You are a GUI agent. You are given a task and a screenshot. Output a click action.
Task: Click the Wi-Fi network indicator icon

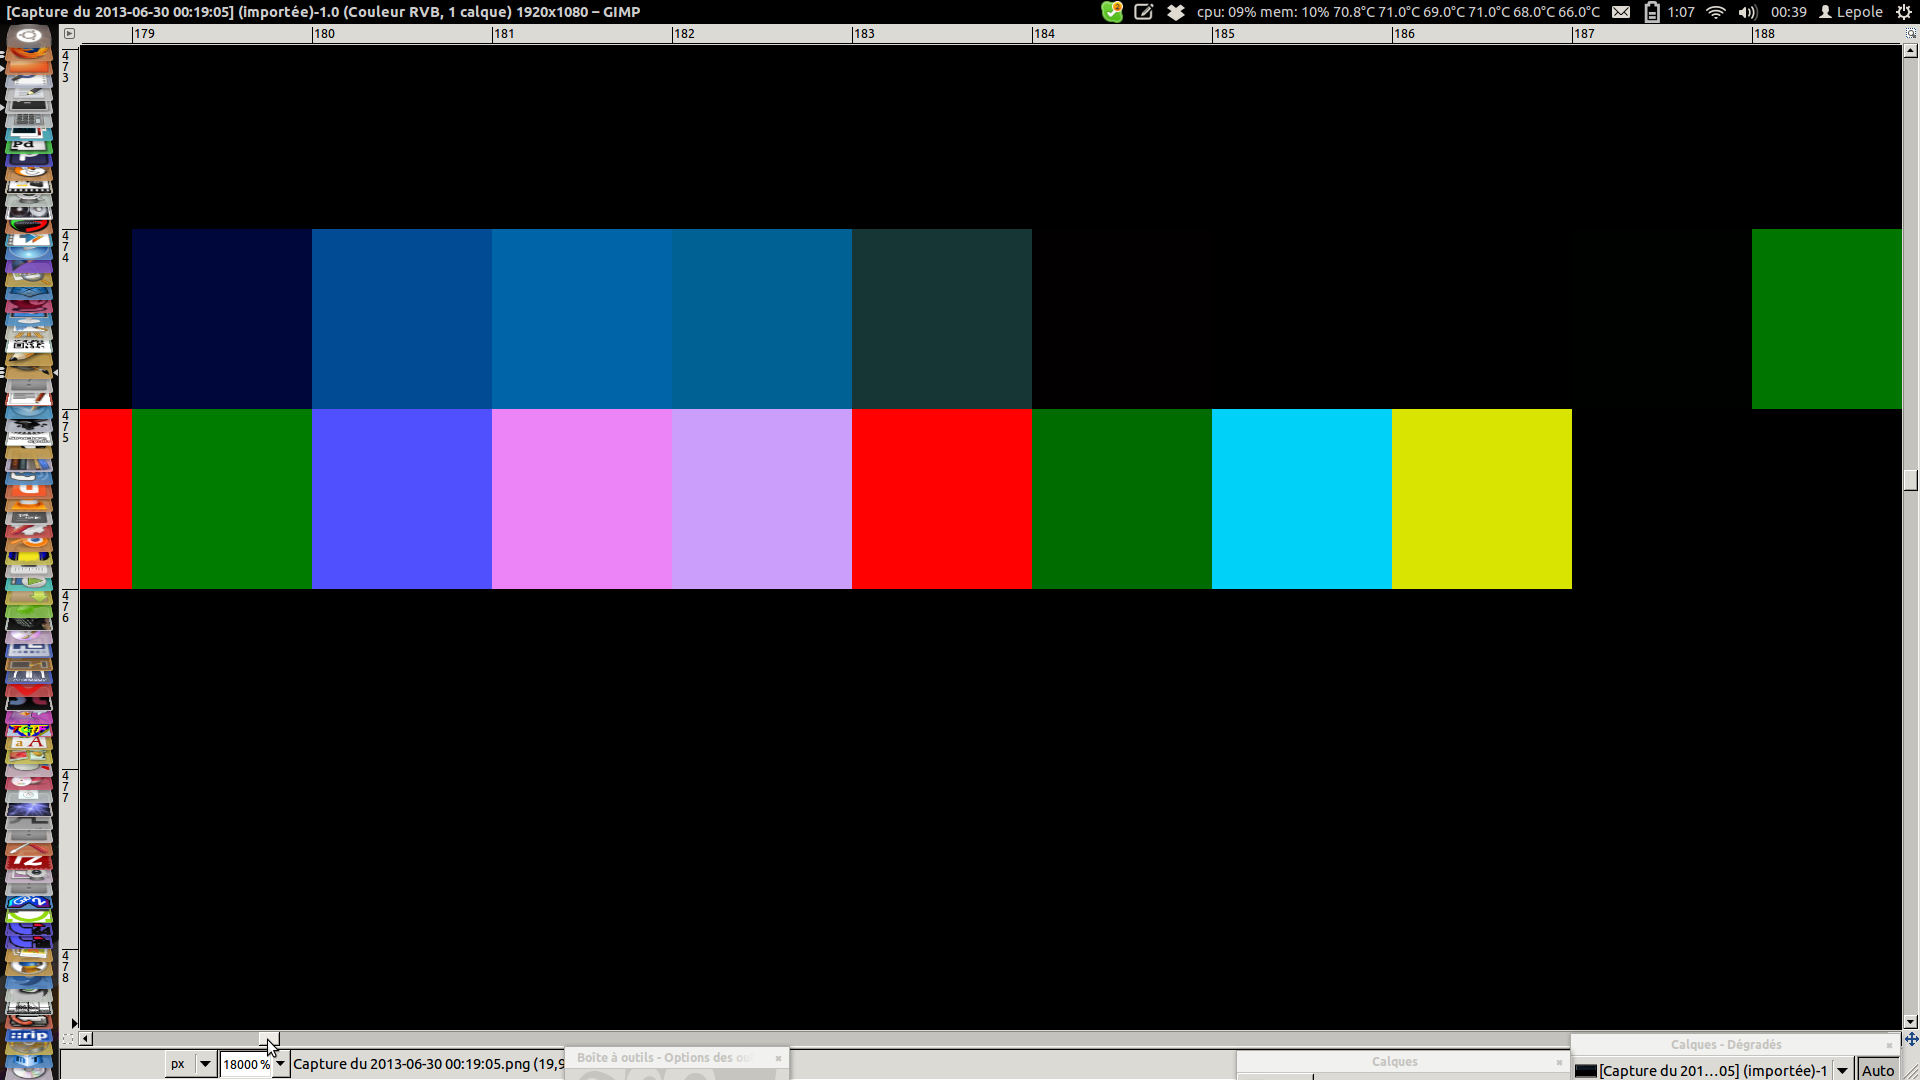point(1716,12)
